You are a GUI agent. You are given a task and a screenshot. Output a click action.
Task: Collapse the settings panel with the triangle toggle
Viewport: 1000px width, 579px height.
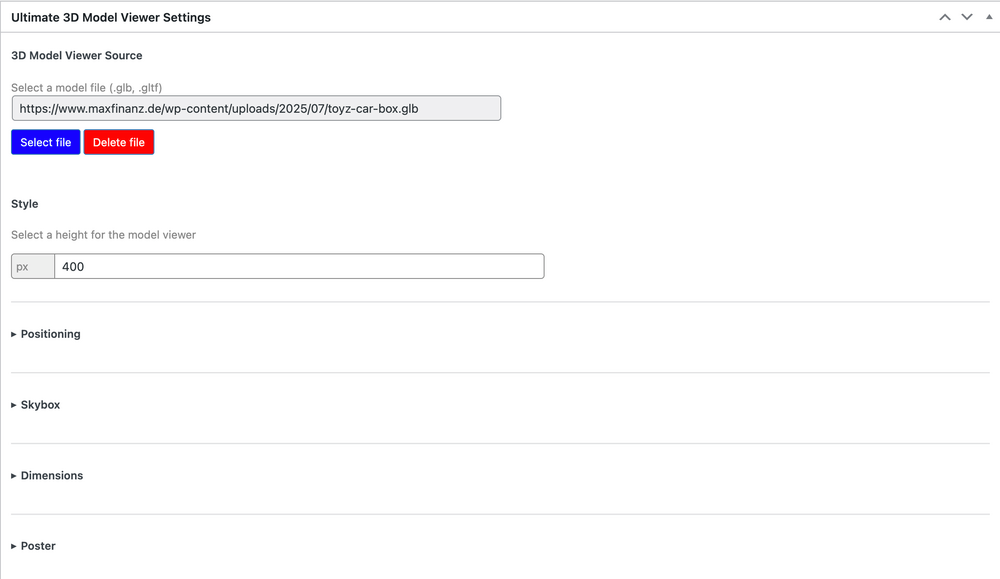point(989,17)
